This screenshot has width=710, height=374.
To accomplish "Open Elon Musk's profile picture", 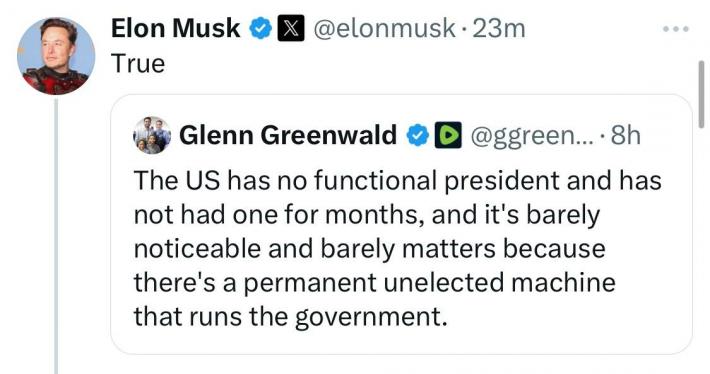I will tap(56, 56).
